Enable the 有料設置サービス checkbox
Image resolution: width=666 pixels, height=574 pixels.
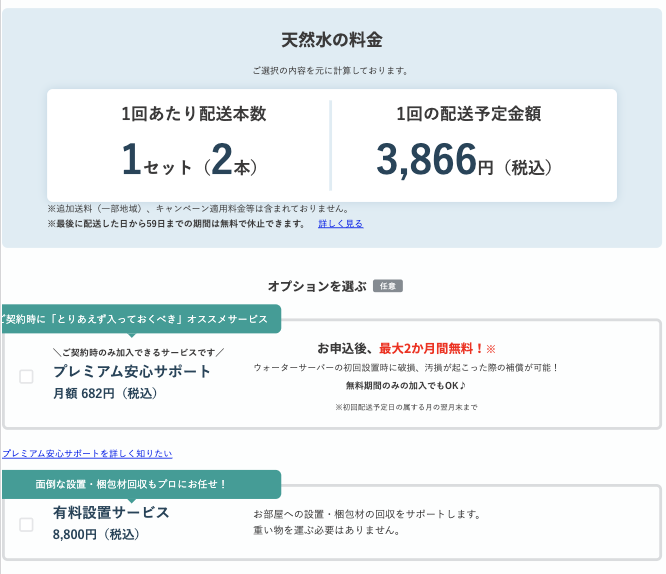pos(26,524)
